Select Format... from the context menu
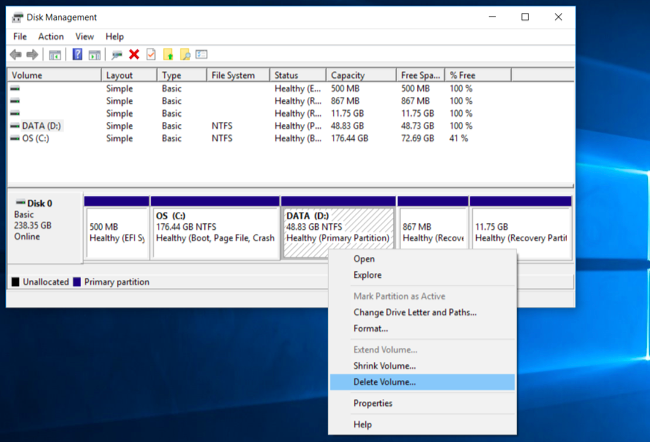Image resolution: width=650 pixels, height=442 pixels. pos(370,328)
